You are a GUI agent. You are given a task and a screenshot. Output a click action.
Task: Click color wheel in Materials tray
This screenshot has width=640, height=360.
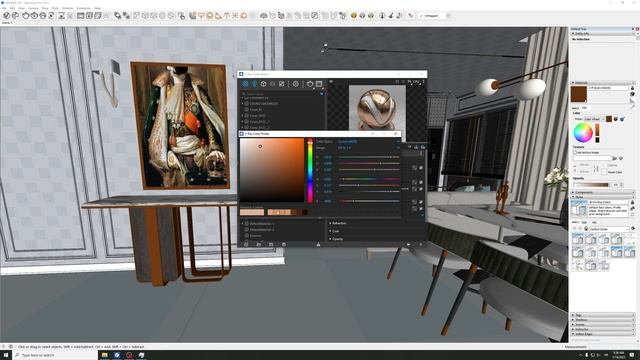point(583,132)
